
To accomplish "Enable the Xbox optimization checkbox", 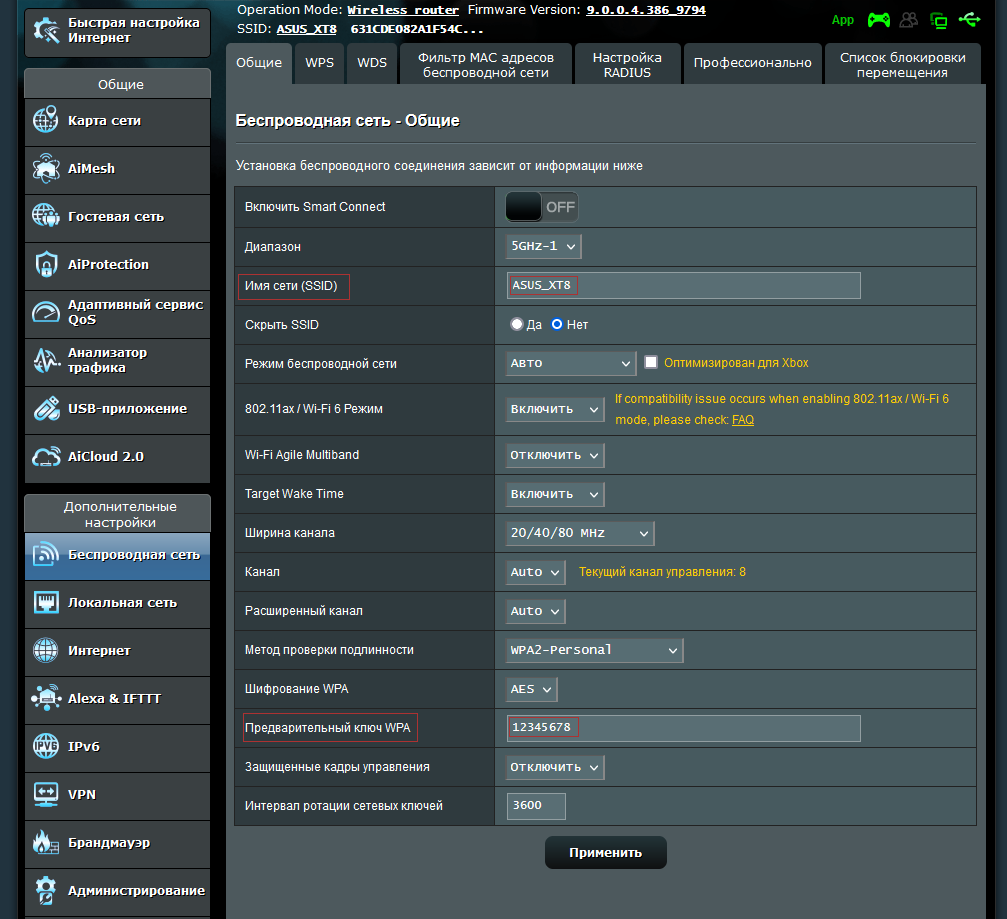I will (x=651, y=362).
